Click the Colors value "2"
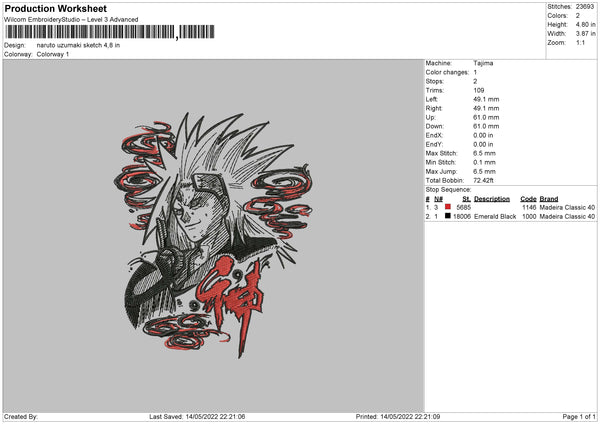 [x=578, y=16]
